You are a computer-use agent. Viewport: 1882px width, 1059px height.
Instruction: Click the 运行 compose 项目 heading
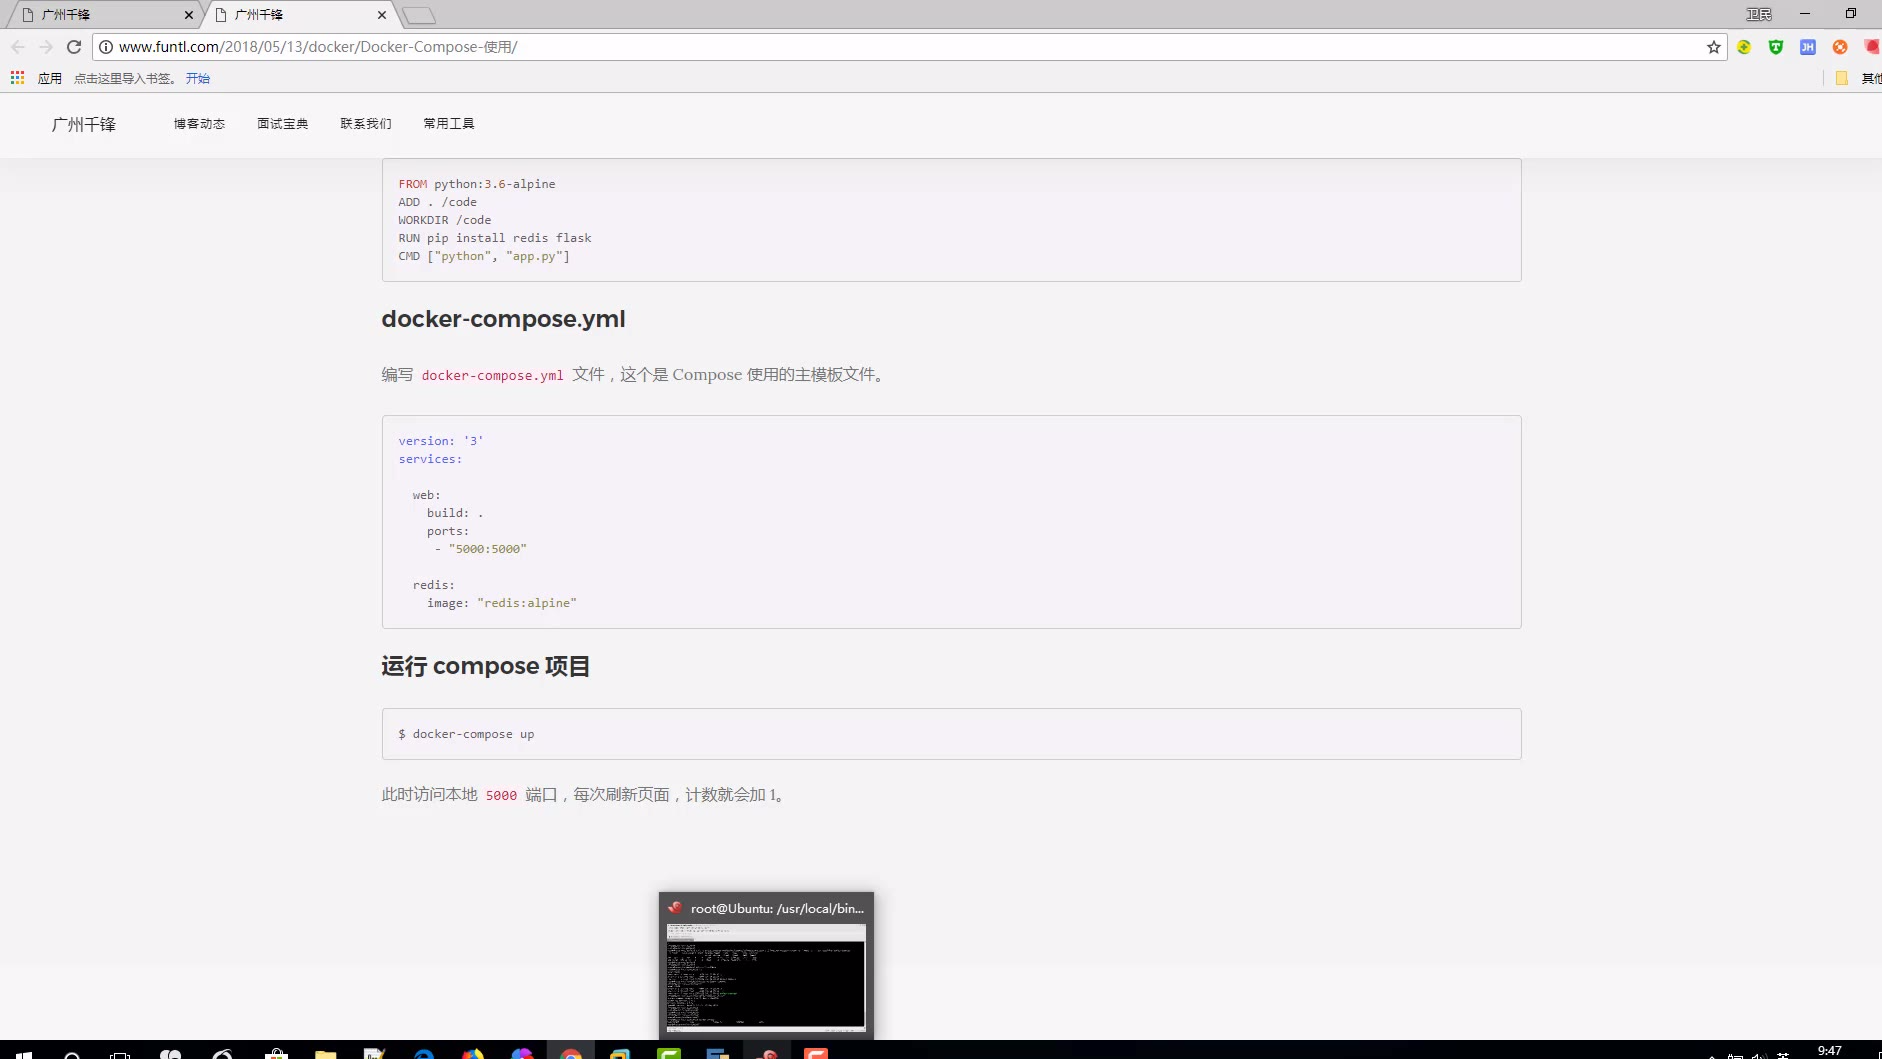(x=485, y=666)
